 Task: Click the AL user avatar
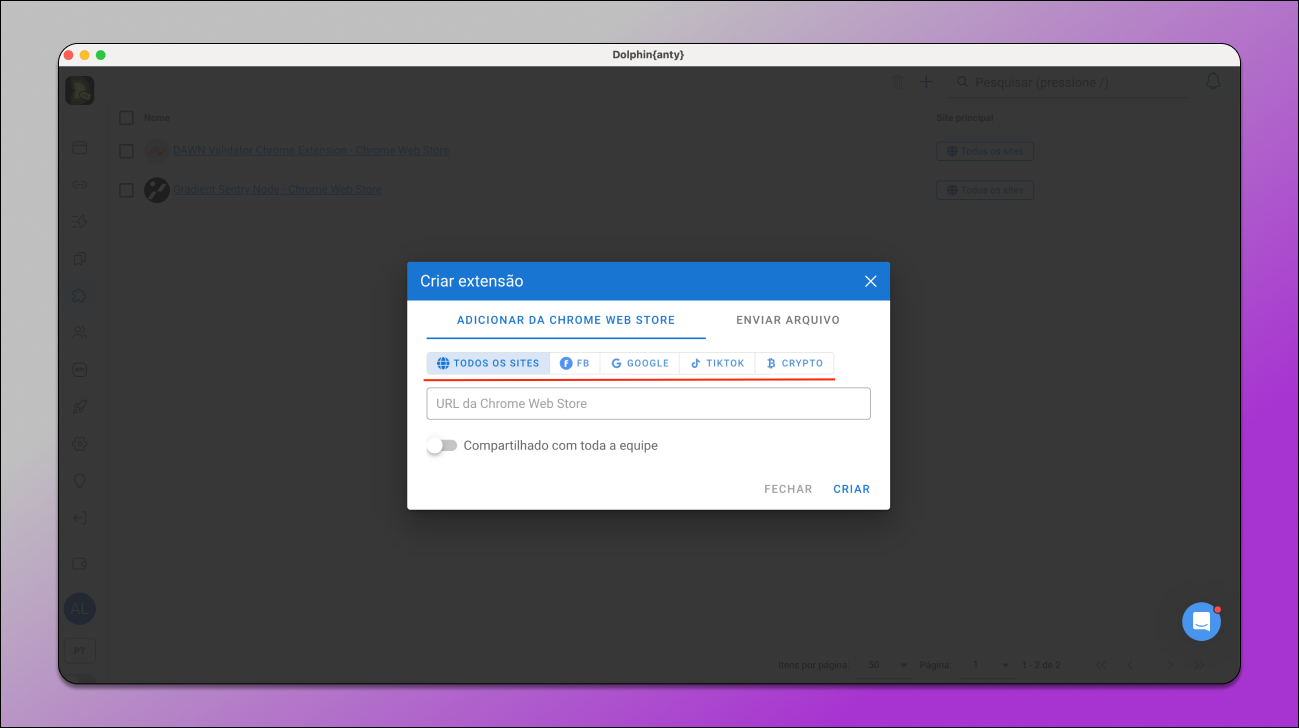click(80, 608)
